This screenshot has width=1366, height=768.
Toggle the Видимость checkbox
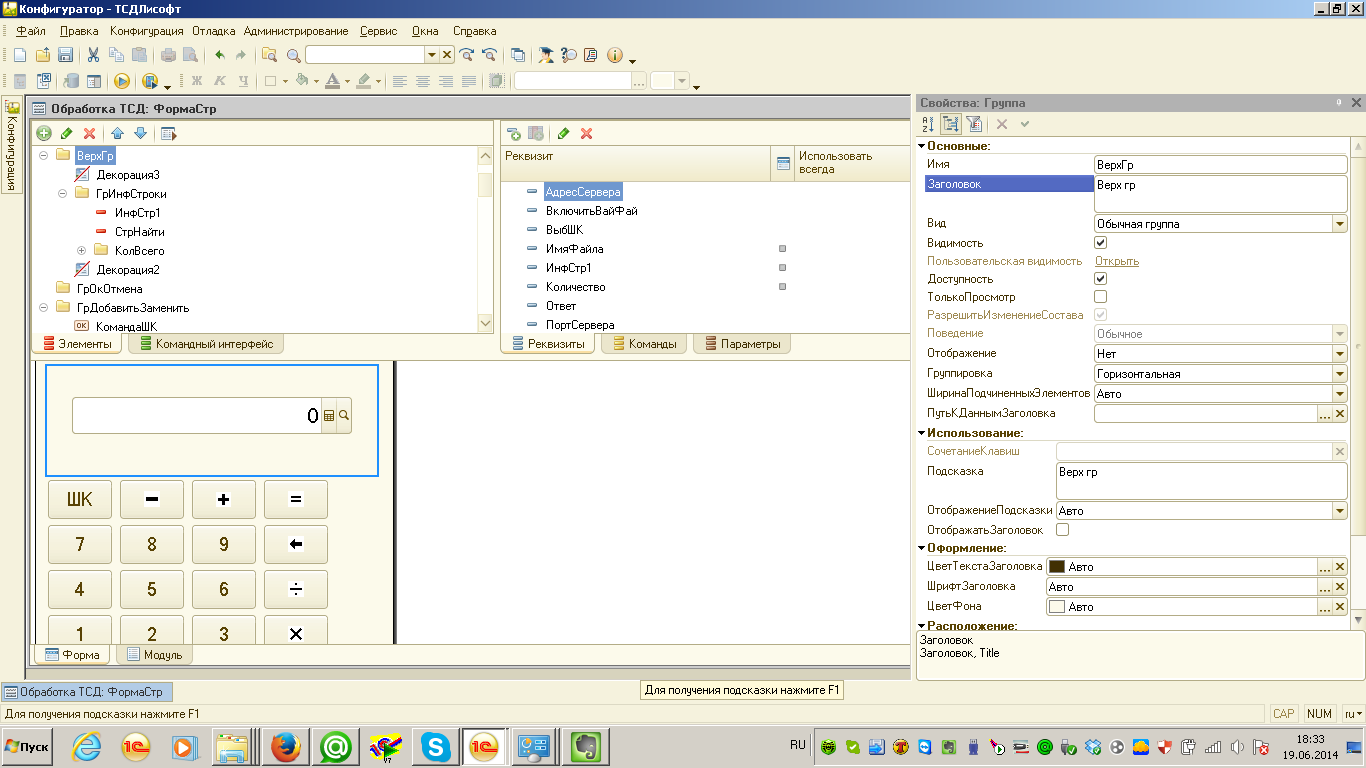(x=1101, y=243)
